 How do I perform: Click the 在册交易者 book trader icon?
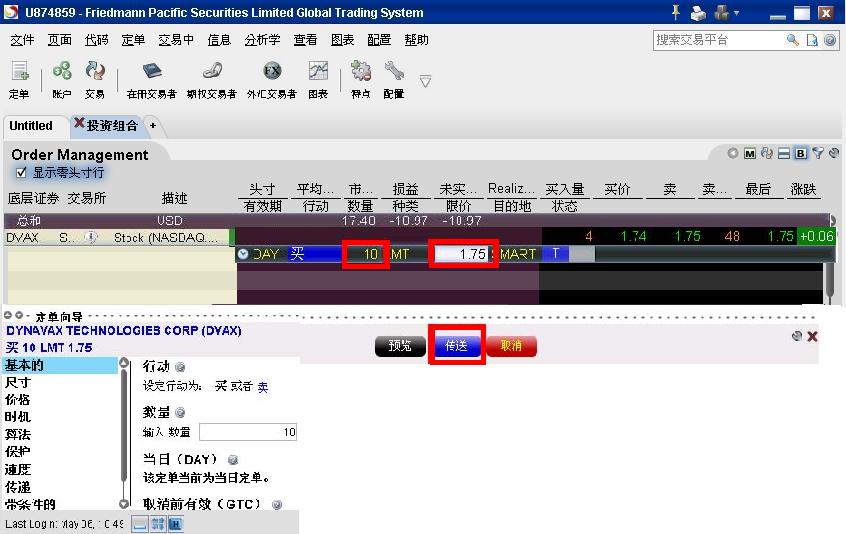[151, 78]
